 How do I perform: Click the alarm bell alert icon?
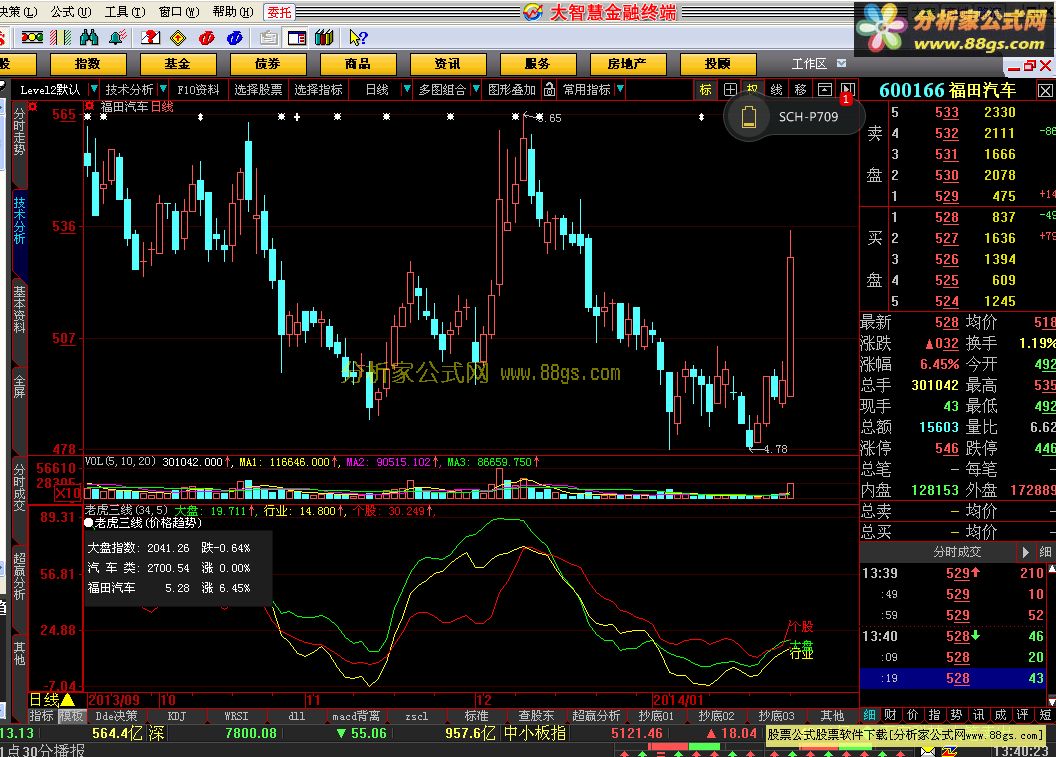[x=118, y=38]
